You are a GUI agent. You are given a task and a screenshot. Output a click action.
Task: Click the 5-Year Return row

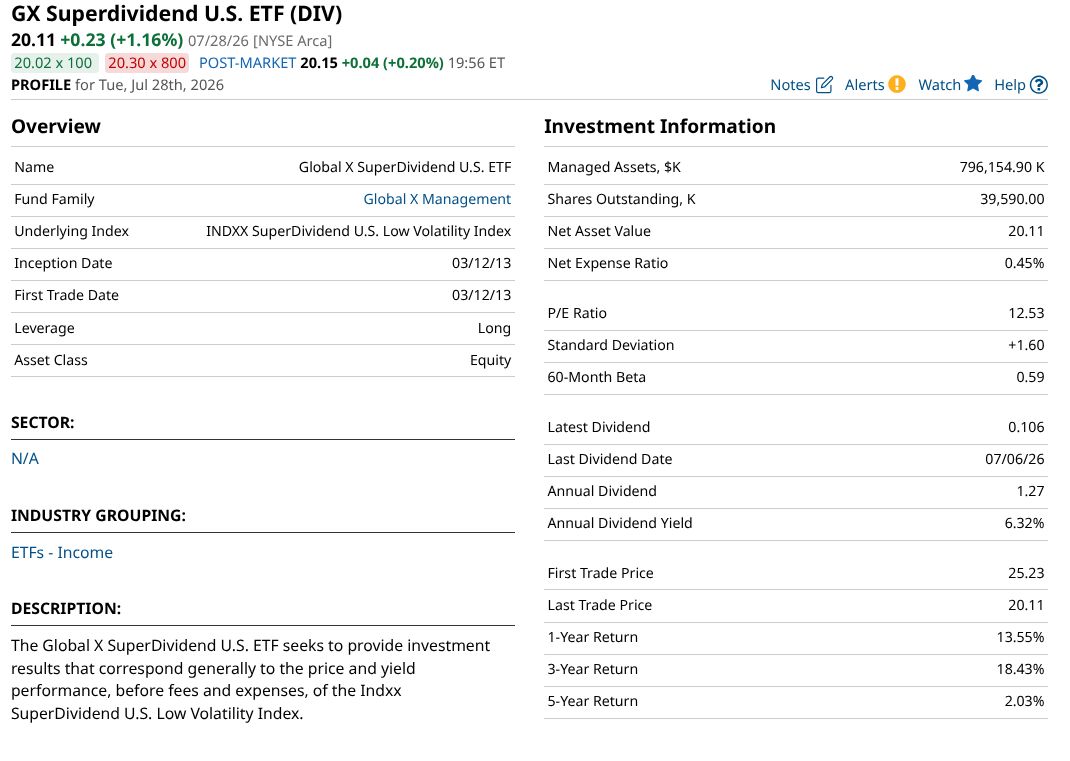pyautogui.click(x=796, y=702)
